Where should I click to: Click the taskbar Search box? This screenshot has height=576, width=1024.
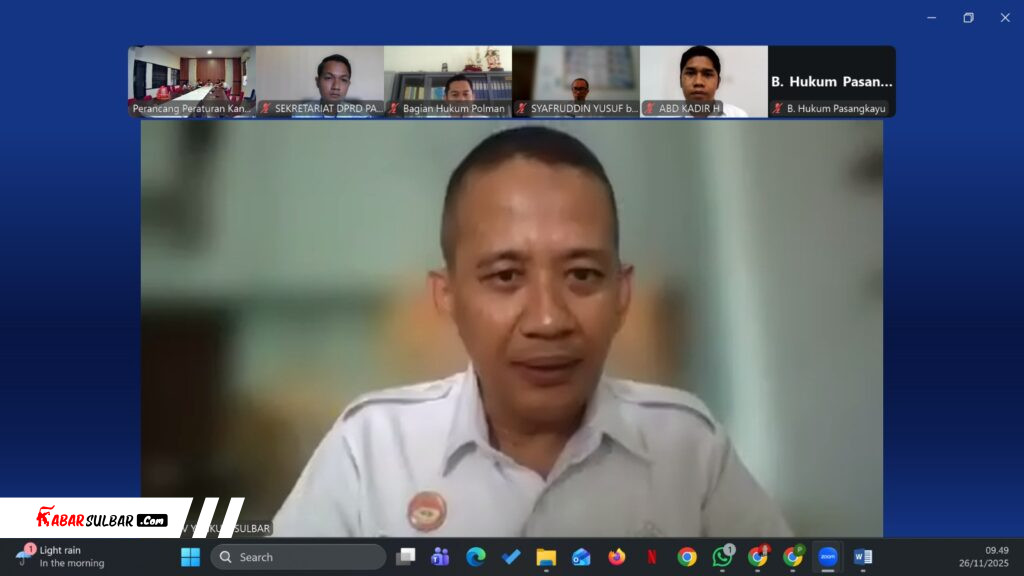[298, 557]
